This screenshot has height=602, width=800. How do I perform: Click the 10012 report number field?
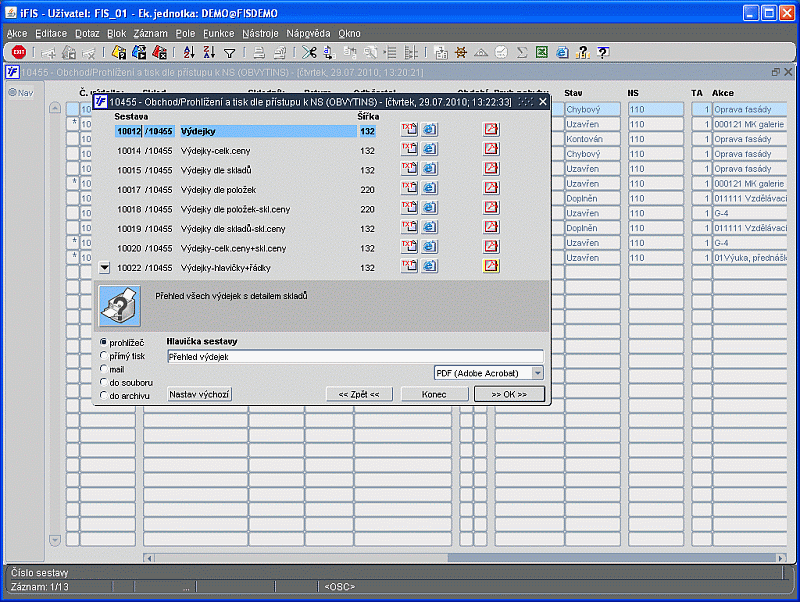(x=128, y=131)
